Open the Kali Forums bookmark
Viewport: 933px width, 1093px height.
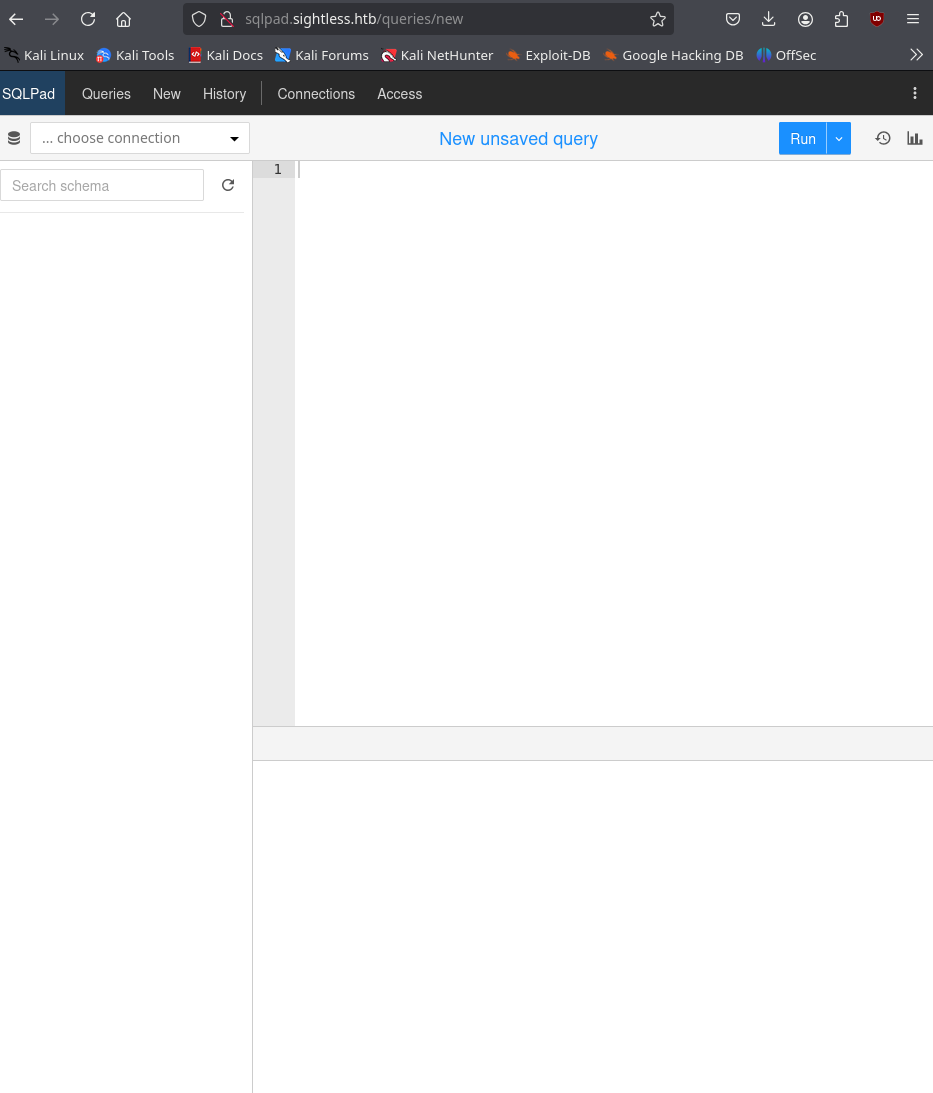tap(321, 55)
